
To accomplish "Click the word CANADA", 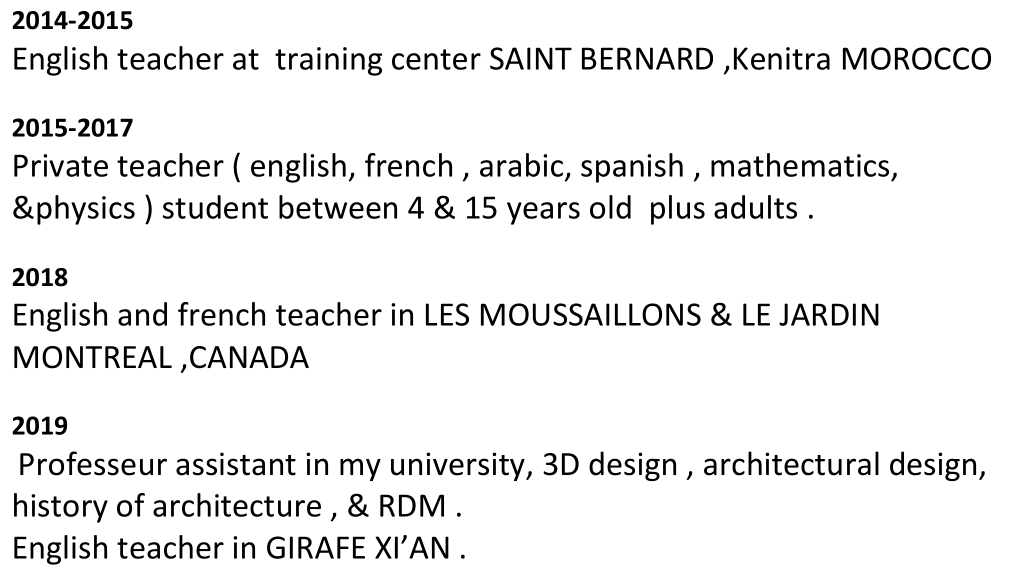I will pyautogui.click(x=249, y=358).
